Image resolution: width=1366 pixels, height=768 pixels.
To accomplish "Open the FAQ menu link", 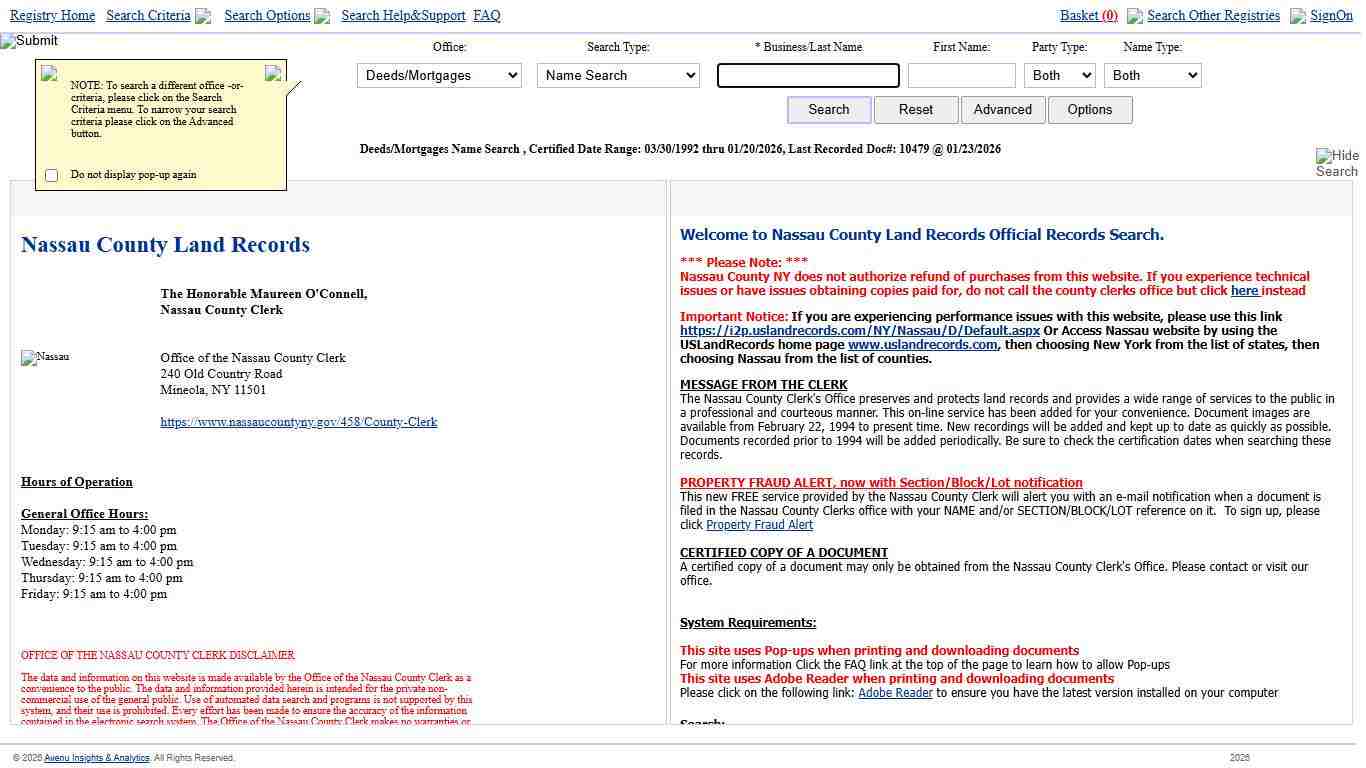I will pyautogui.click(x=486, y=16).
